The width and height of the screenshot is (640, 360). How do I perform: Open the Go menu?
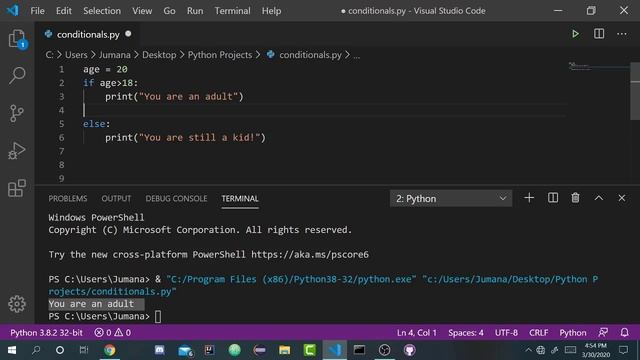coord(169,11)
